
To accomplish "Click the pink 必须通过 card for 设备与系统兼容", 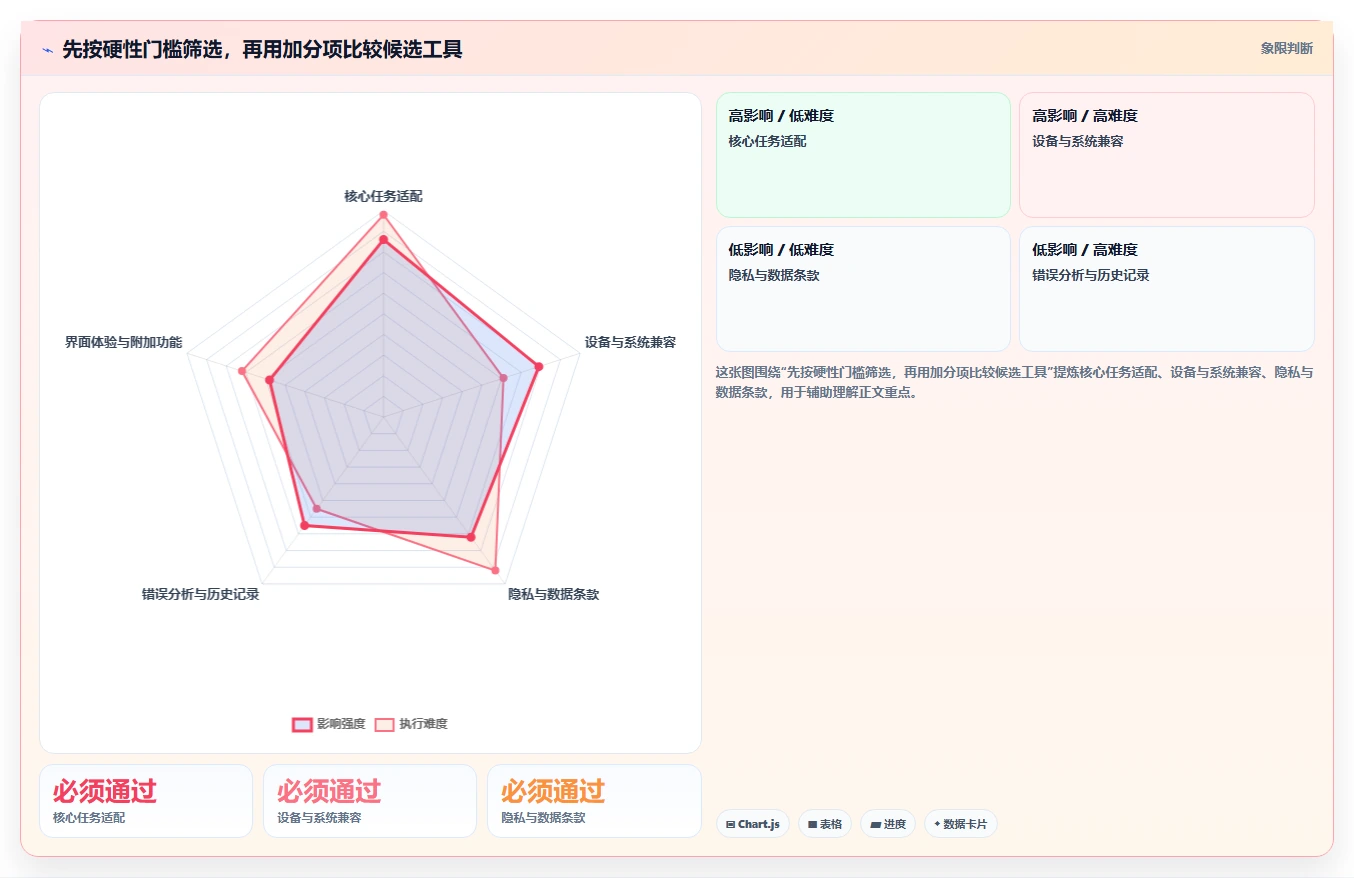I will [x=370, y=801].
